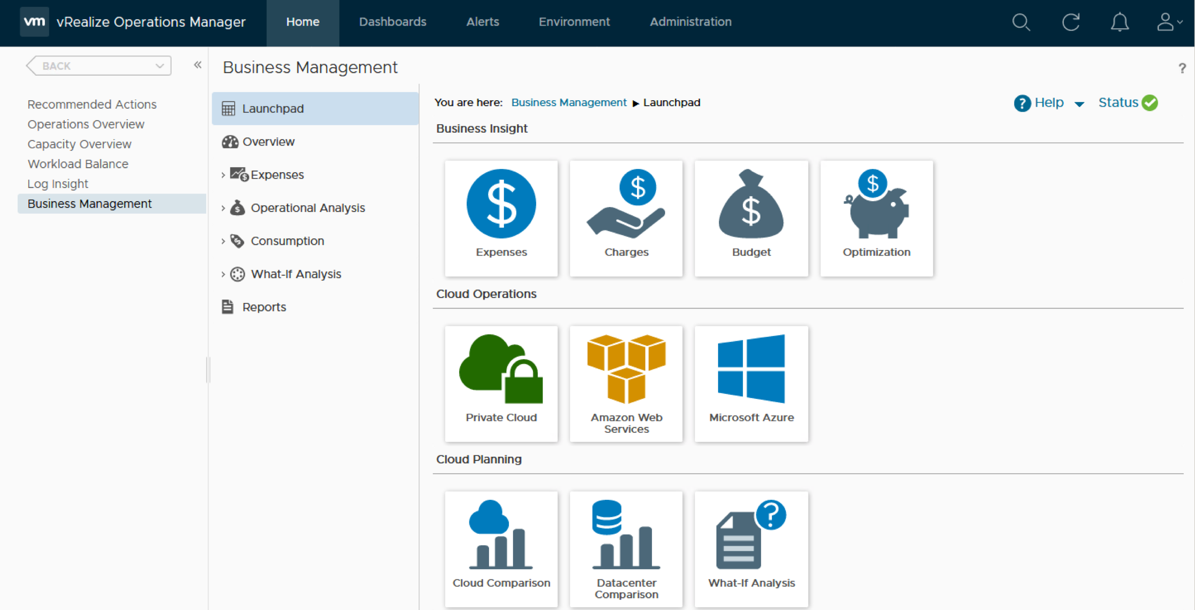Click the search magnifier icon
The image size is (1195, 610).
click(x=1021, y=21)
